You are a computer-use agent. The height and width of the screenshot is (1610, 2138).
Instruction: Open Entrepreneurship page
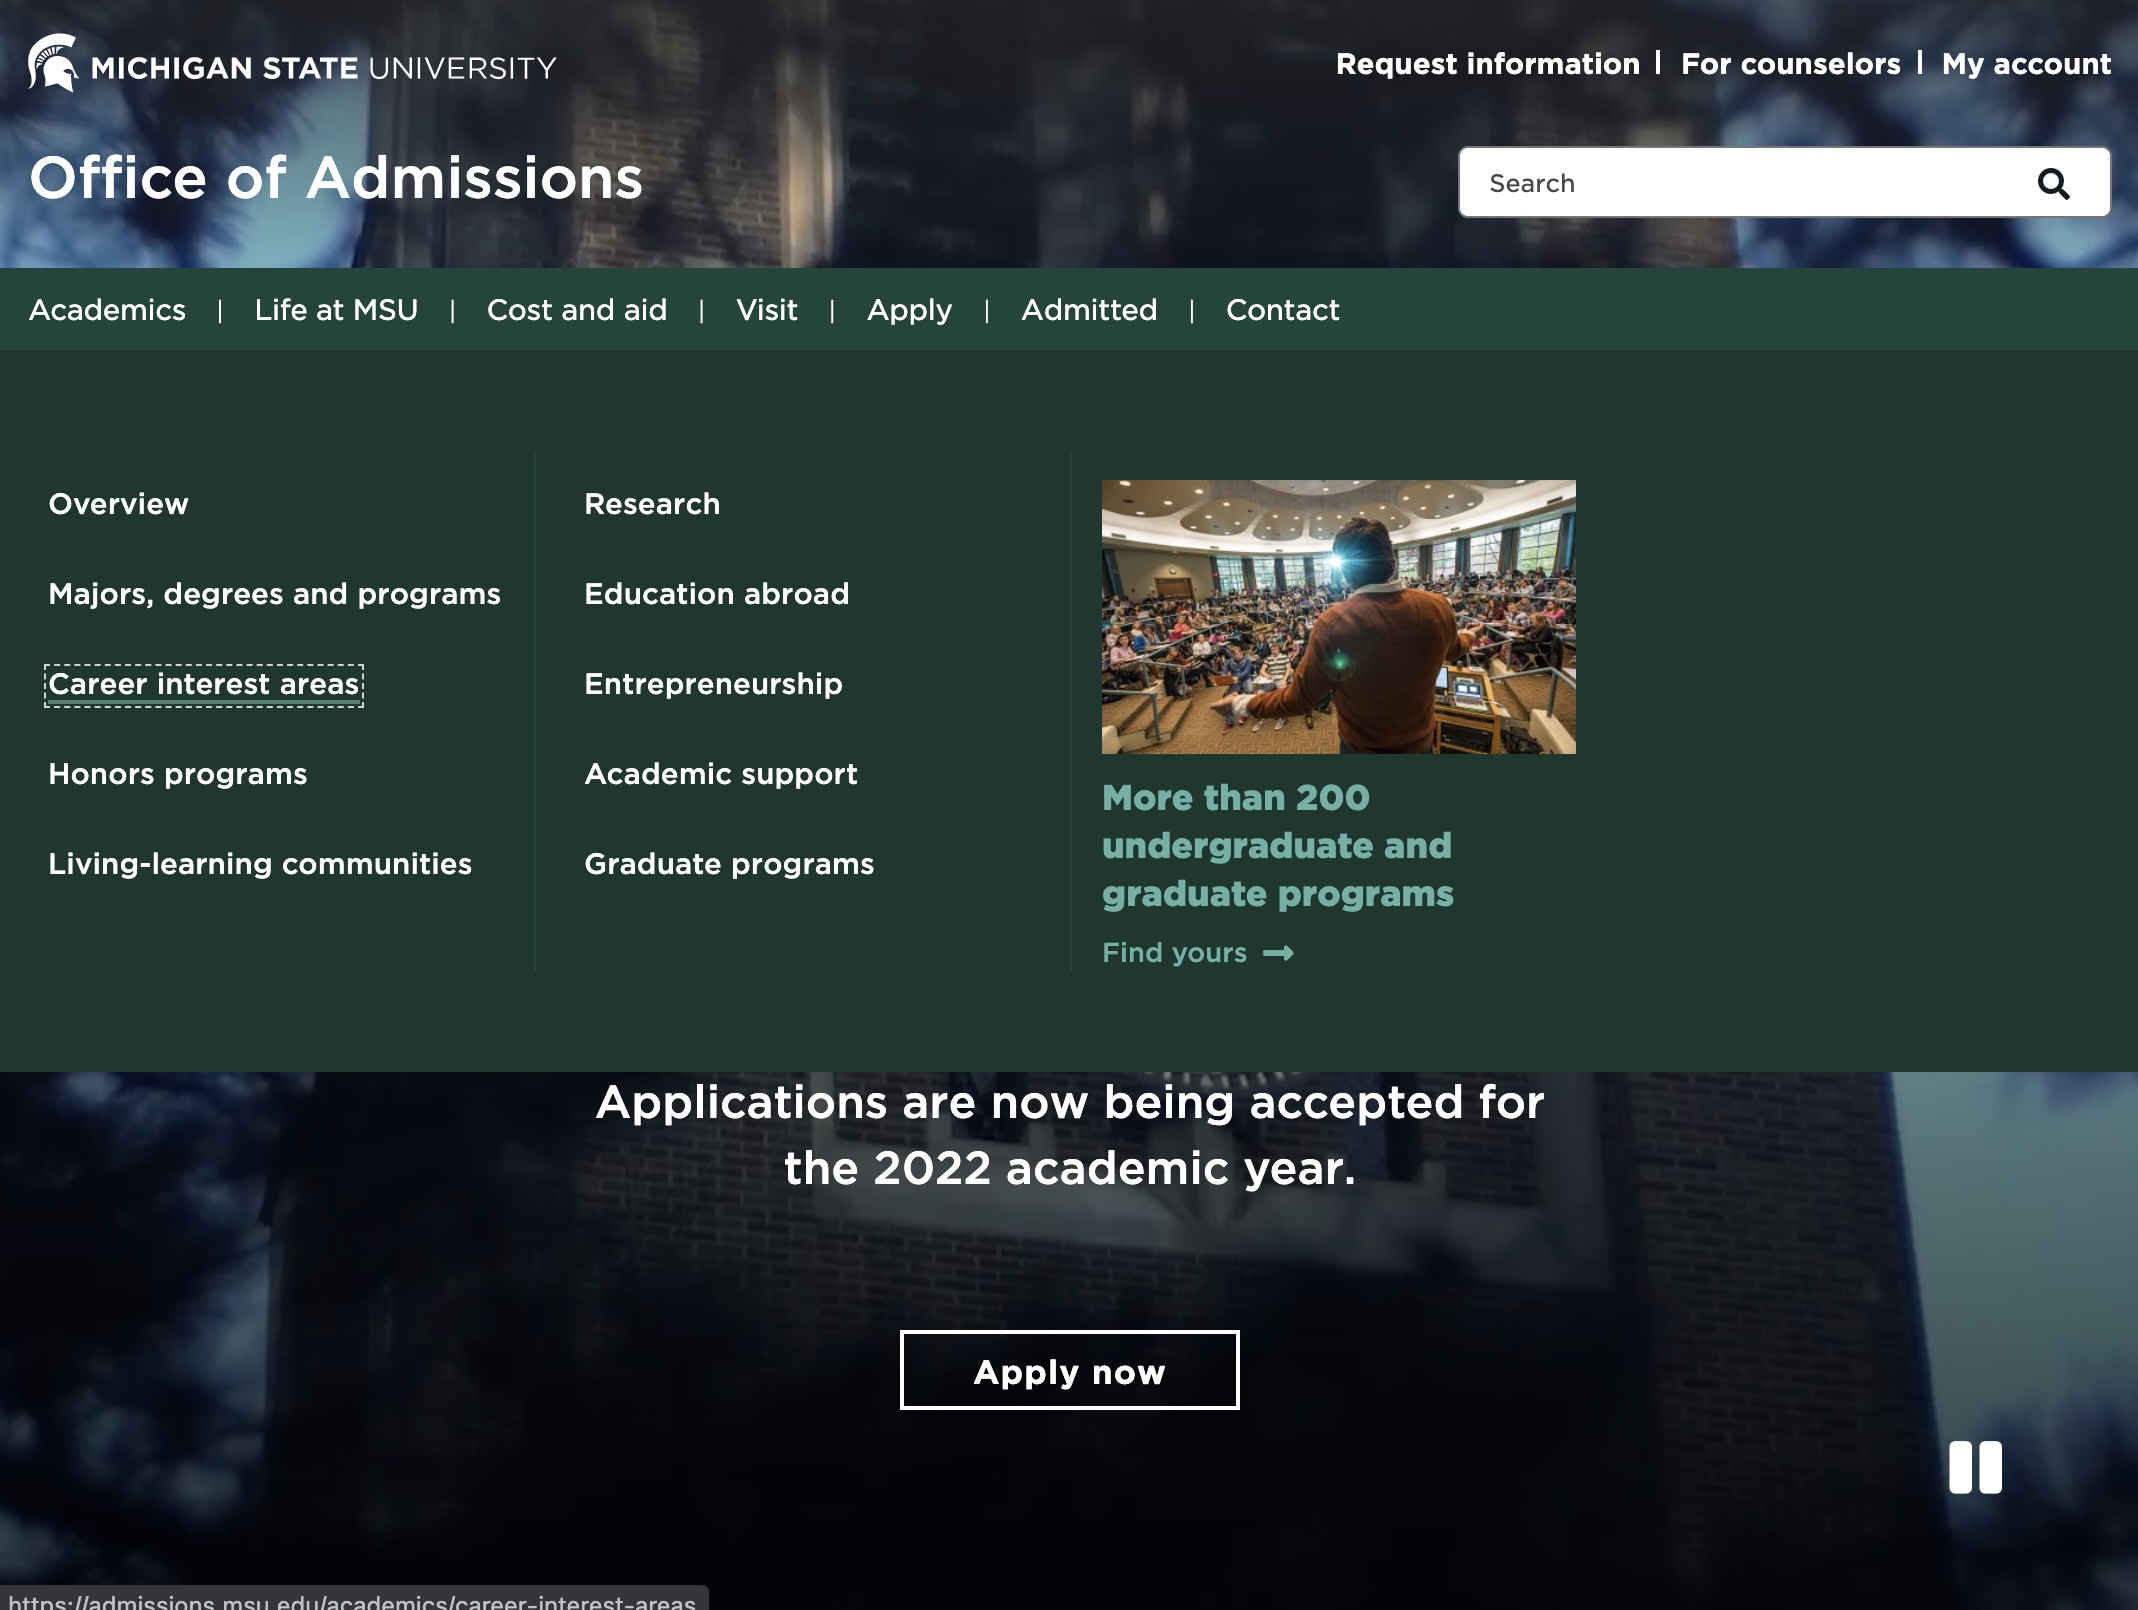coord(713,684)
